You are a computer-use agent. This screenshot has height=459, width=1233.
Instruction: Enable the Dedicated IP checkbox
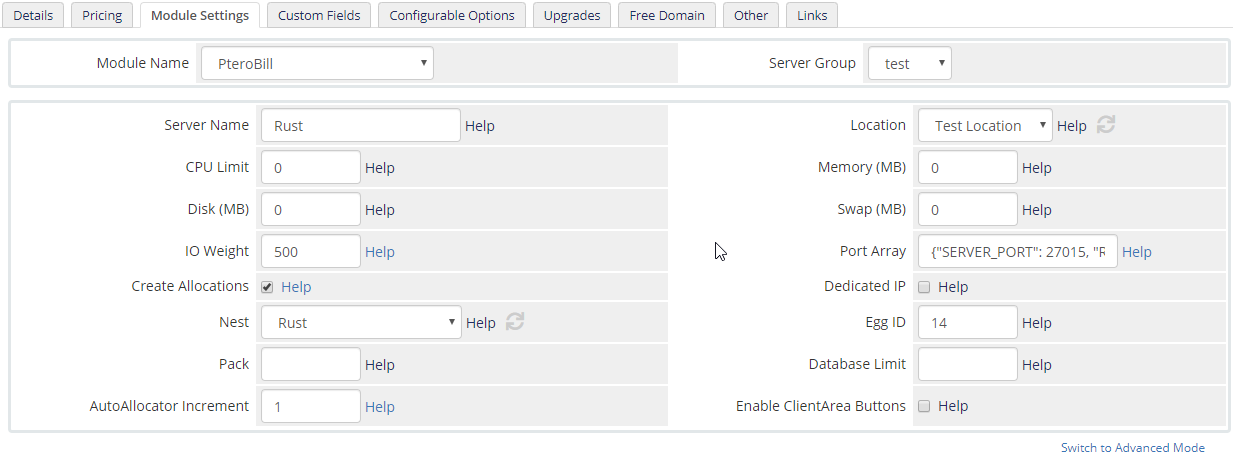tap(924, 287)
